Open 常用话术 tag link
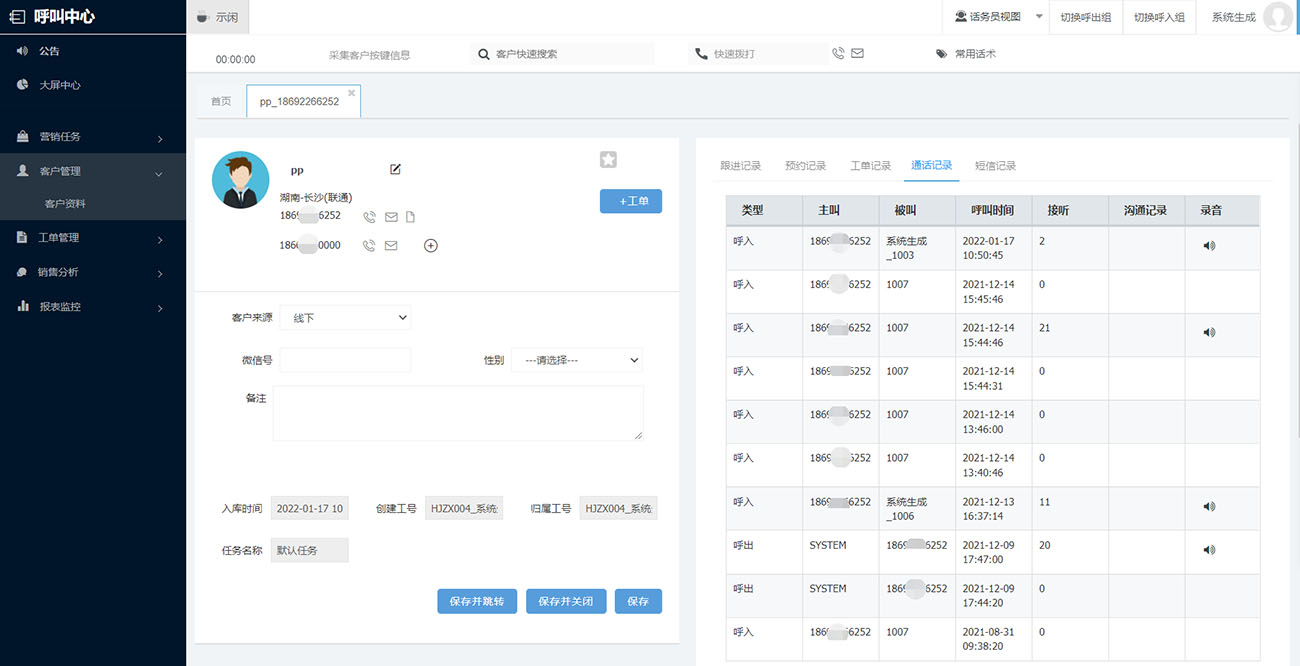Viewport: 1300px width, 666px height. tap(966, 54)
